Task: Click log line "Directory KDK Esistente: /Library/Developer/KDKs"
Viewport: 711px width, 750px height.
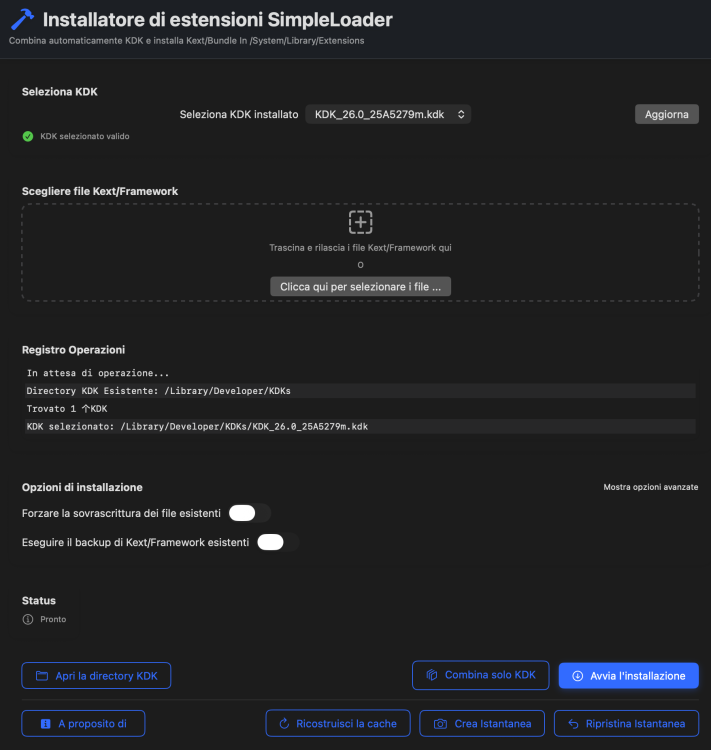Action: click(x=360, y=391)
